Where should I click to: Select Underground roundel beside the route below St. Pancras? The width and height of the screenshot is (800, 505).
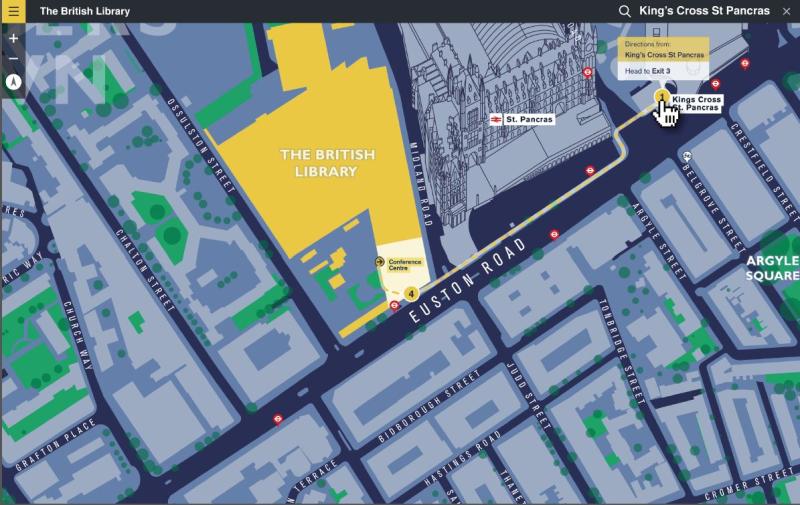[x=590, y=170]
